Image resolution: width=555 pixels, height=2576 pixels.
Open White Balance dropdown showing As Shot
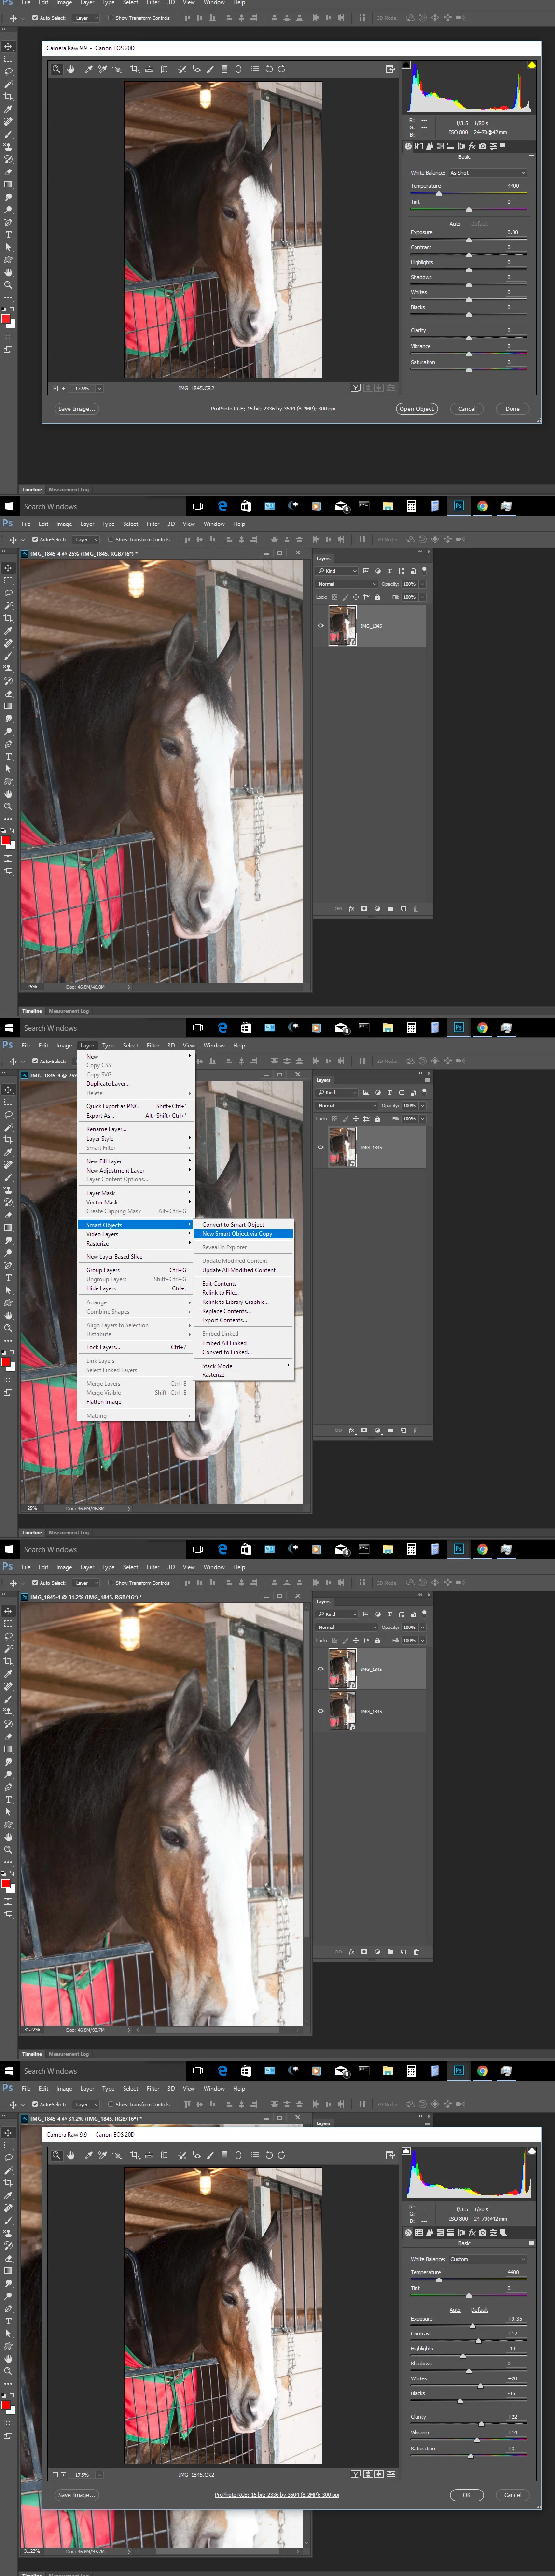tap(487, 173)
